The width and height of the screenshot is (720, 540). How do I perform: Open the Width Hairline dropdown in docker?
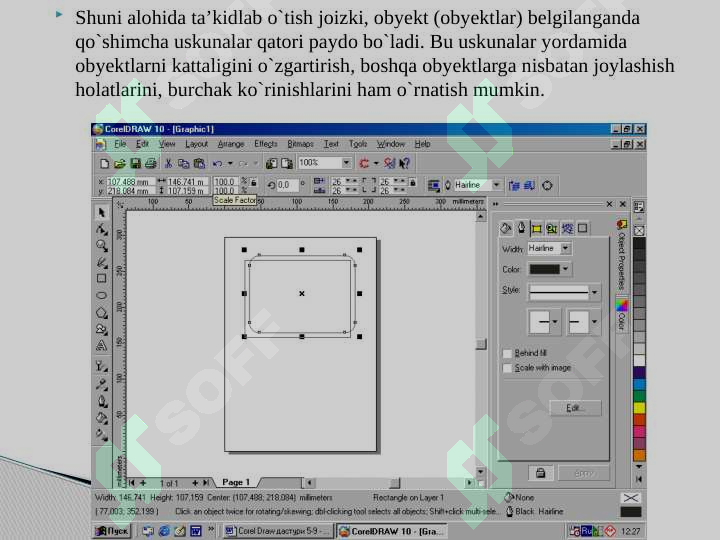click(x=566, y=248)
